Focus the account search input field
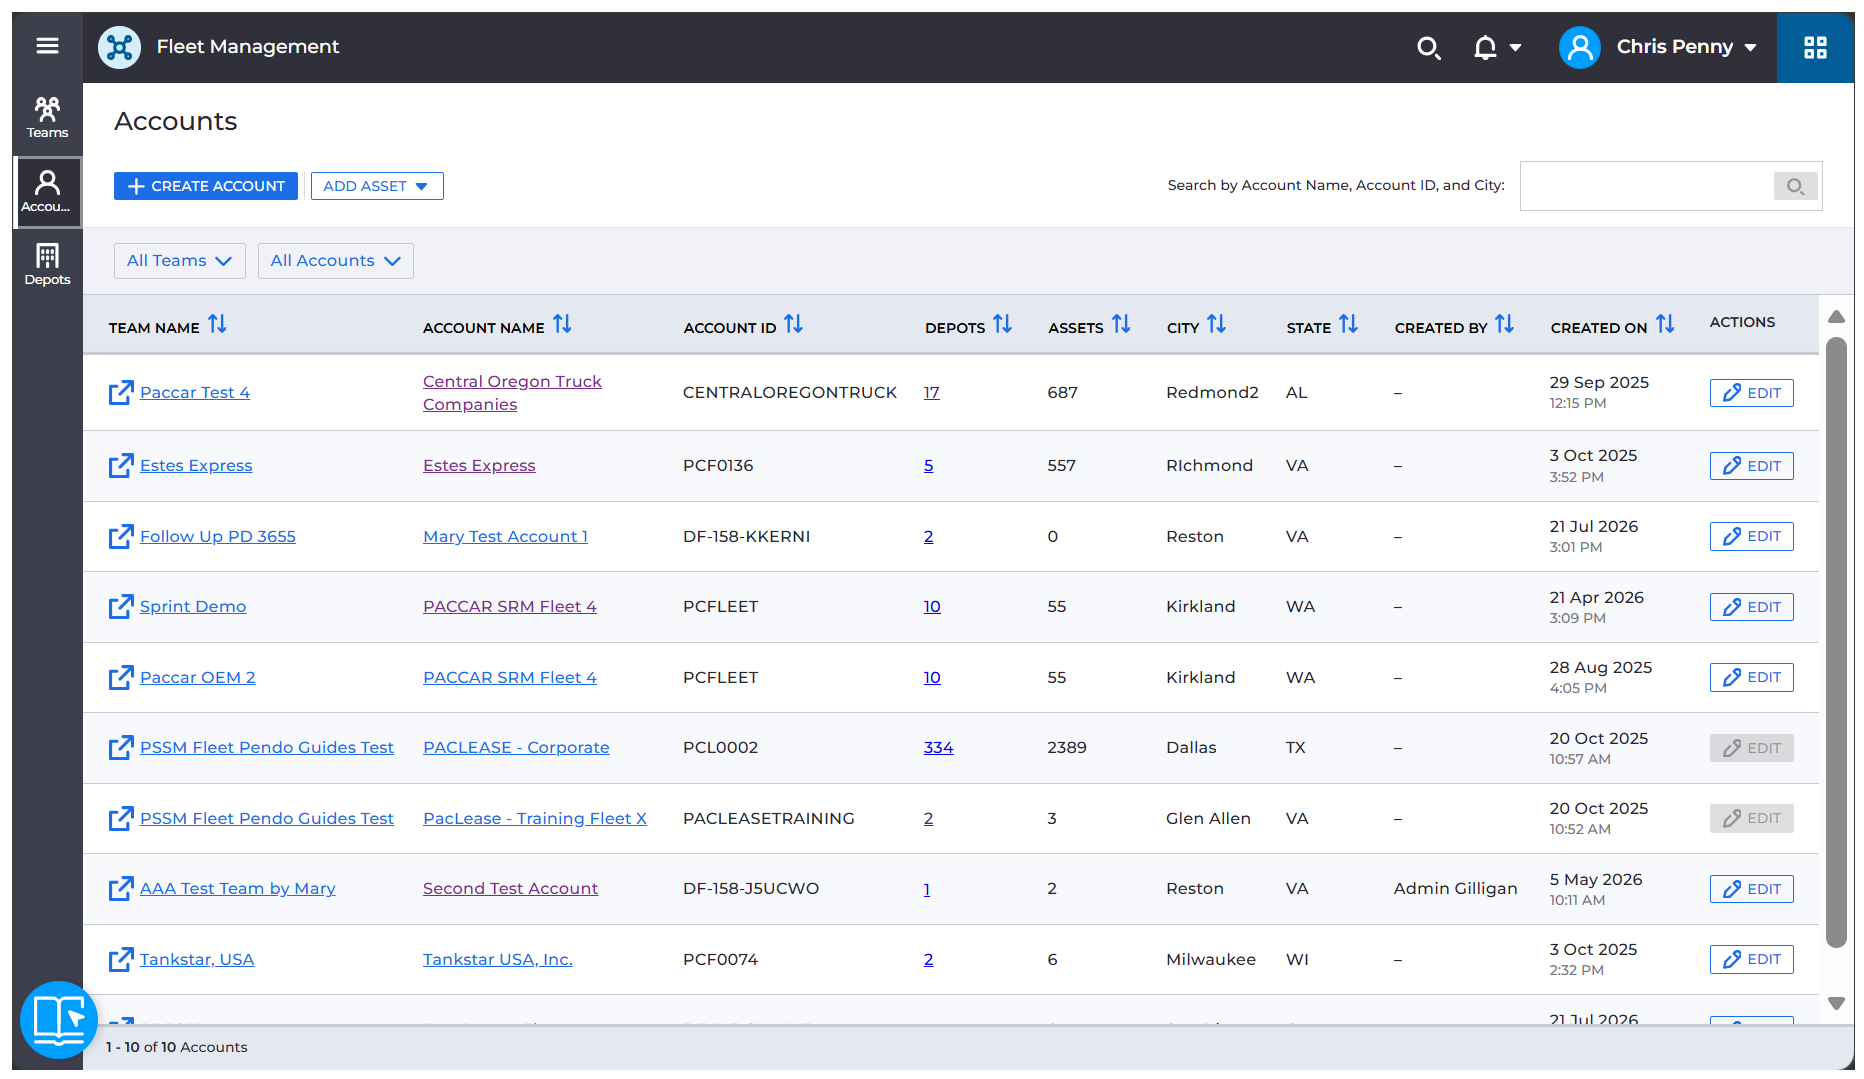 pyautogui.click(x=1647, y=186)
